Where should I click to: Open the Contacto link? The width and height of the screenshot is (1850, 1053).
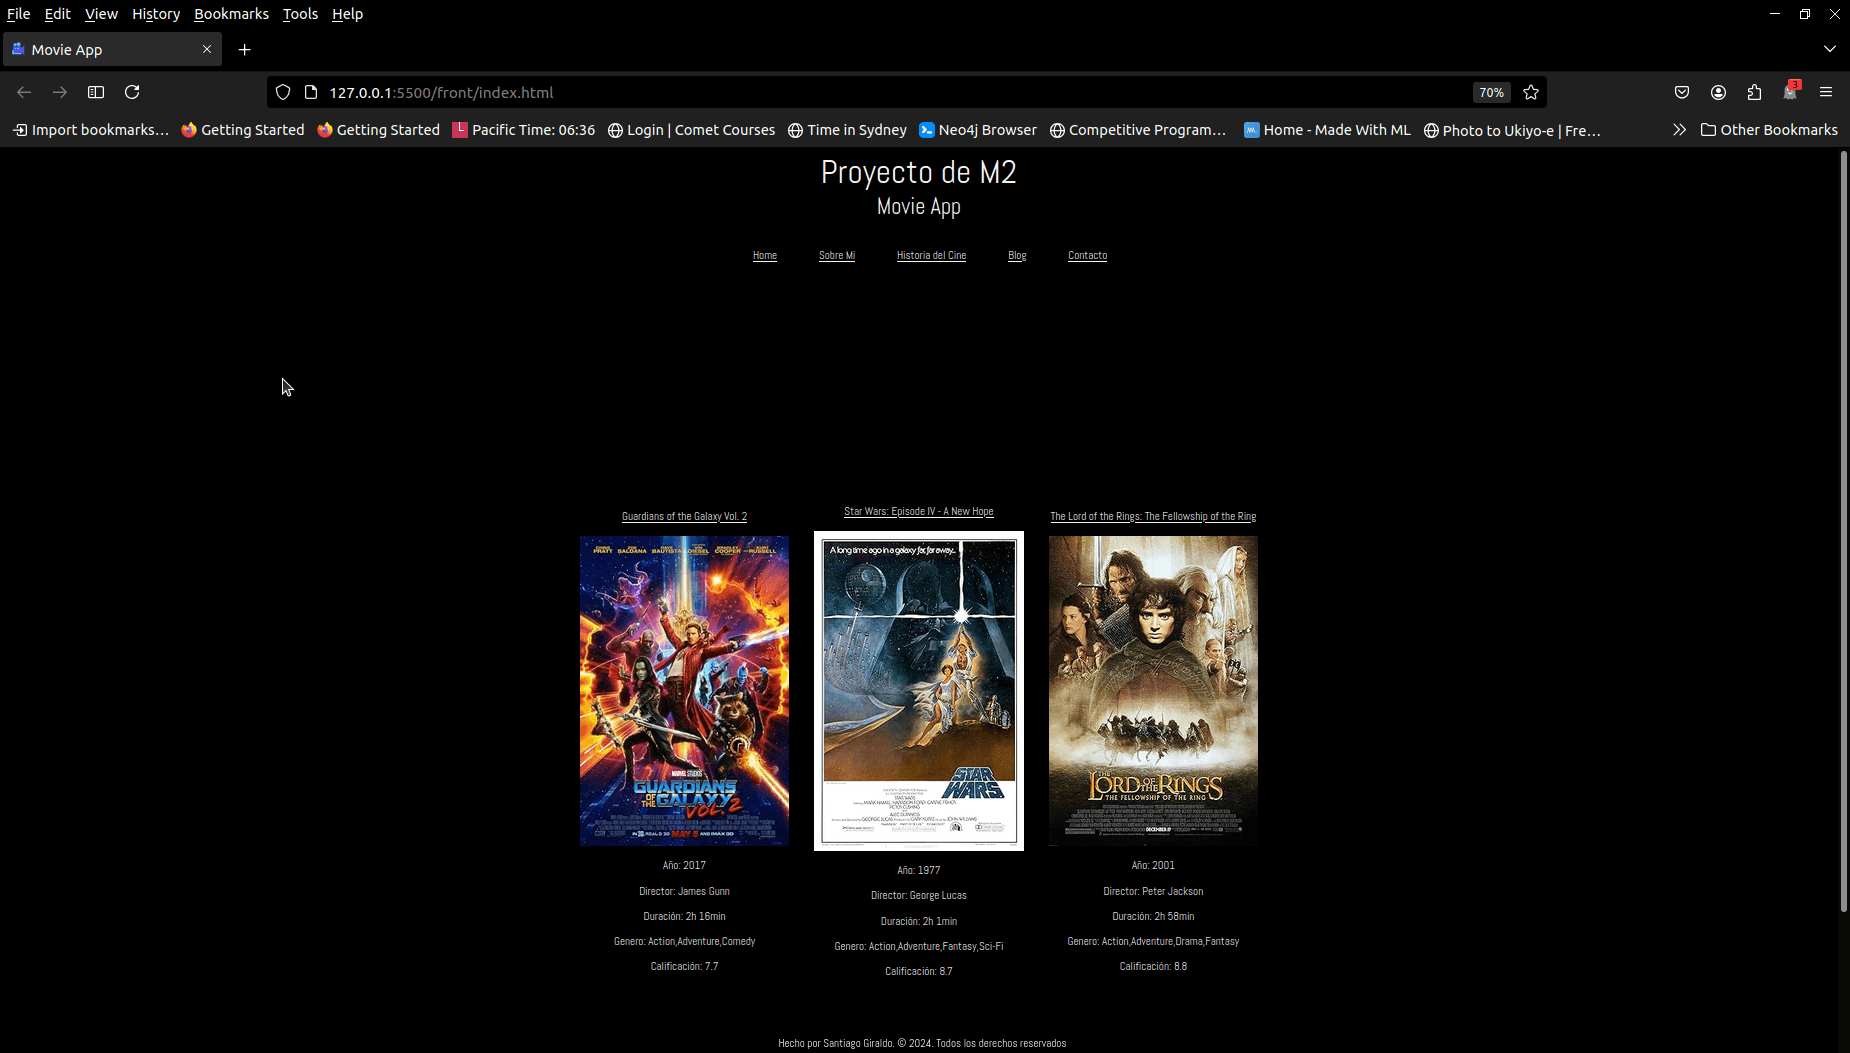point(1087,255)
